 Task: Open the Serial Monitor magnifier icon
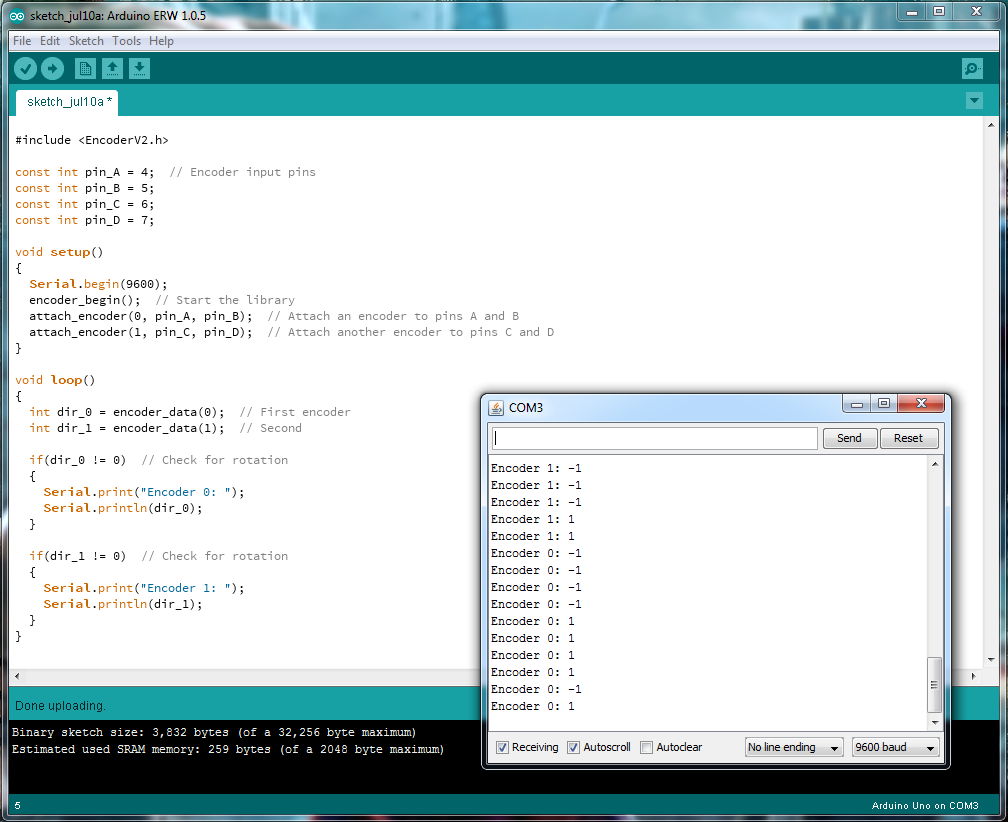point(972,68)
